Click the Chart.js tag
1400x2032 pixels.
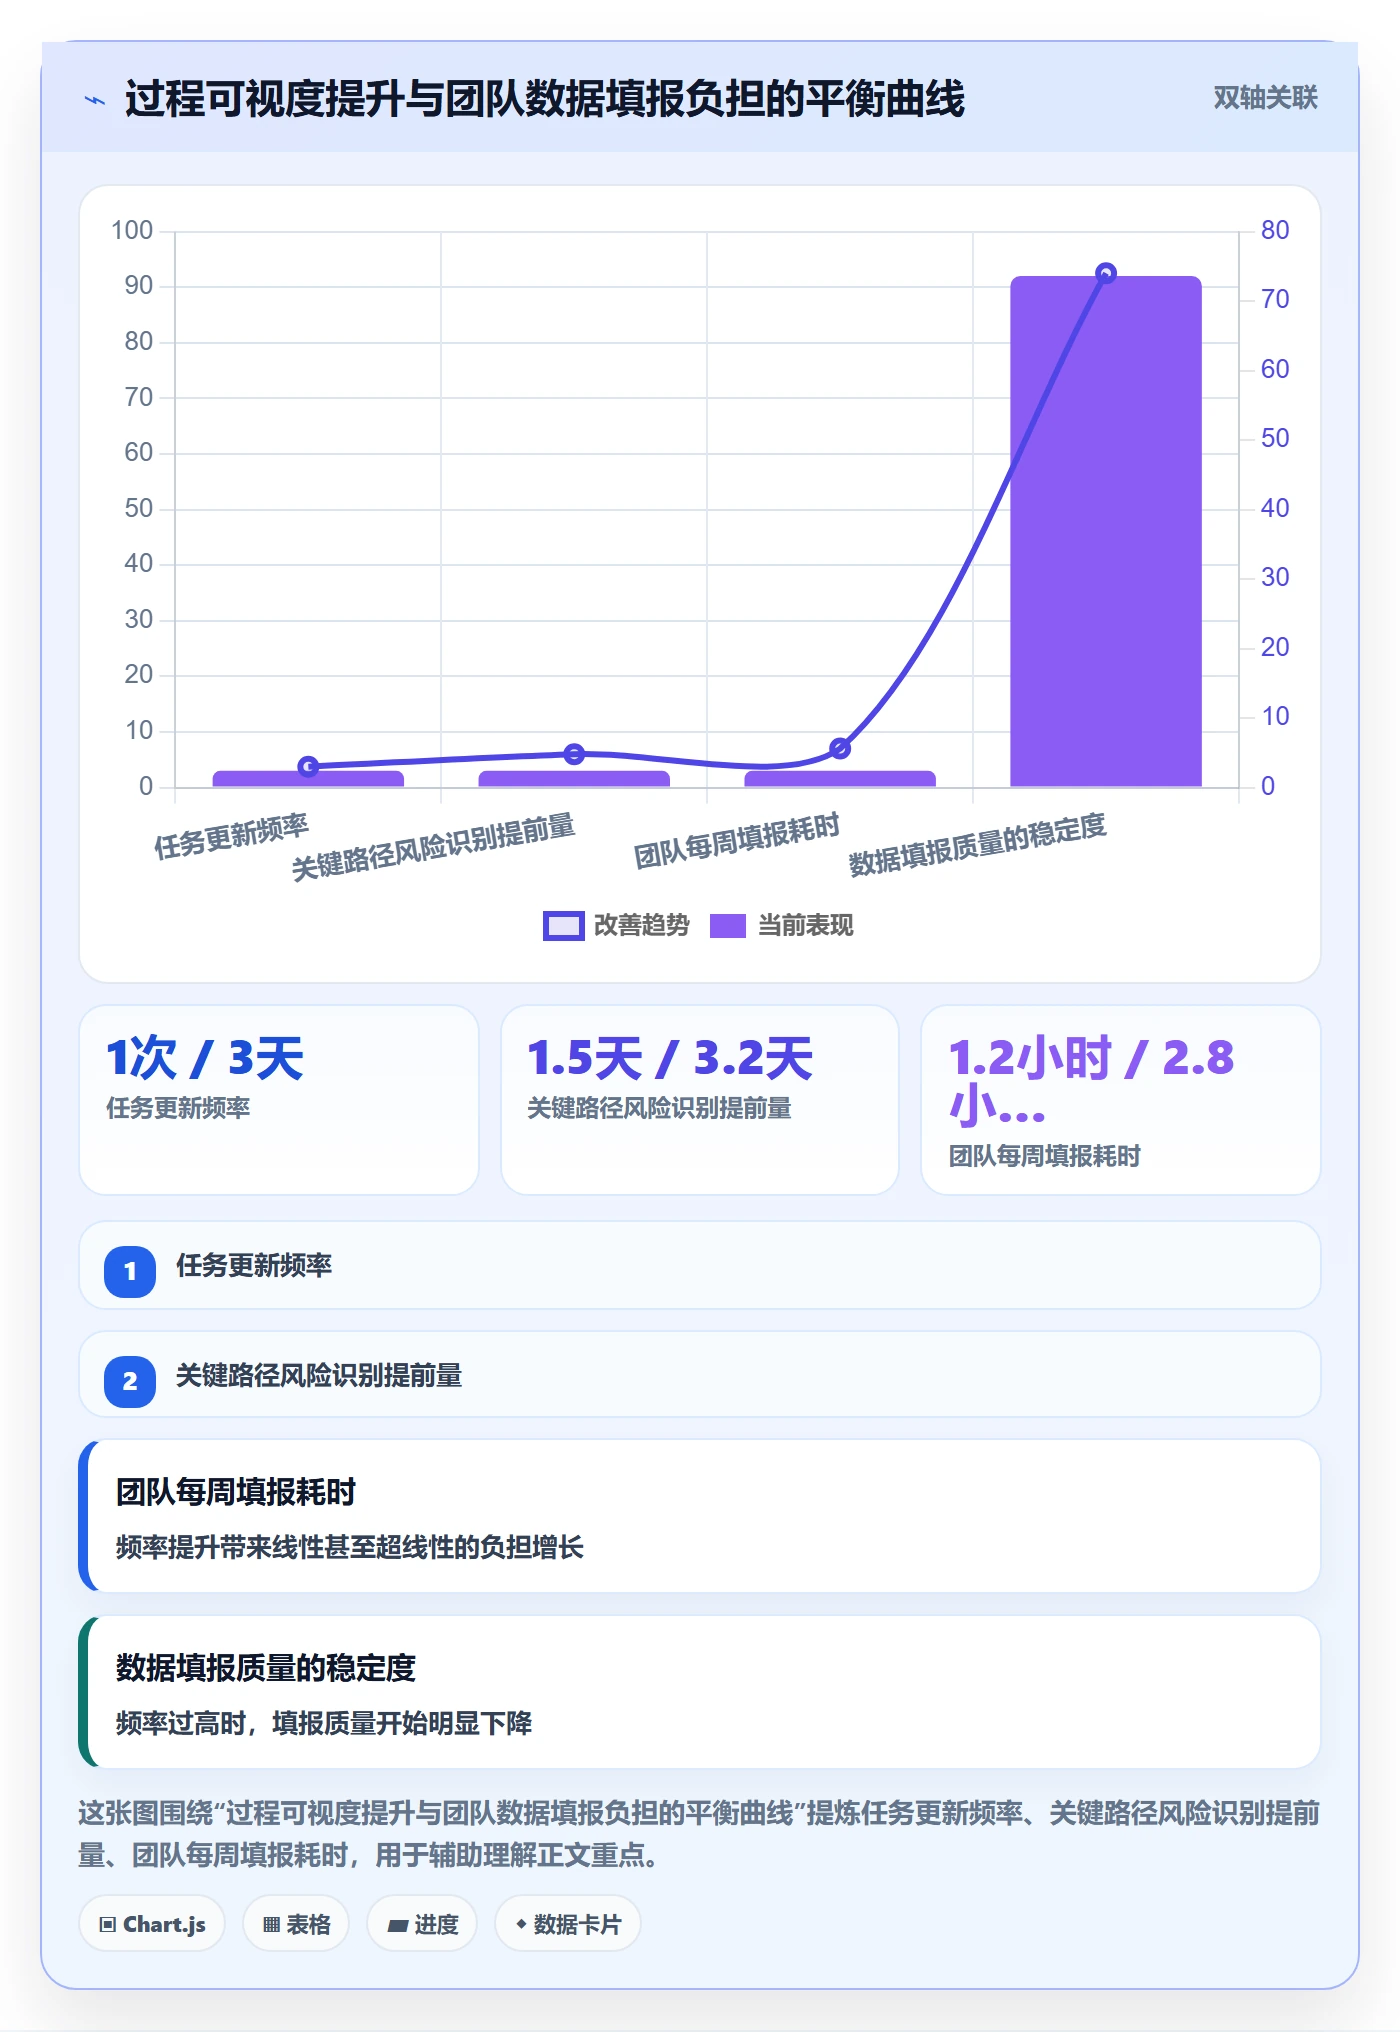153,1924
